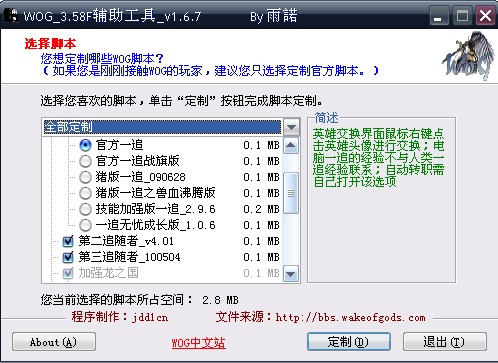Click the 定制(D) button

pos(348,342)
